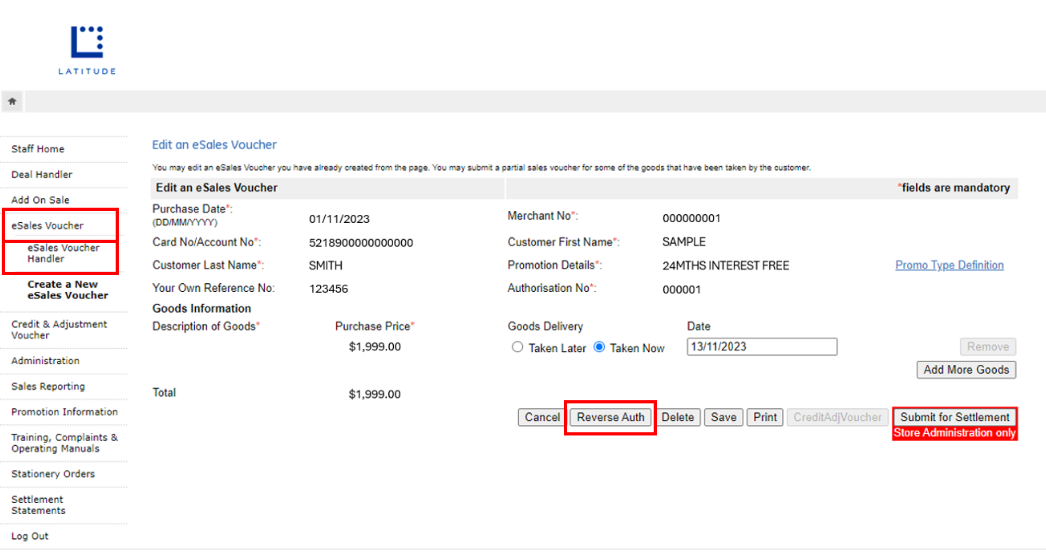Open Settlement Statements in sidebar
This screenshot has height=560, width=1046.
(x=38, y=505)
